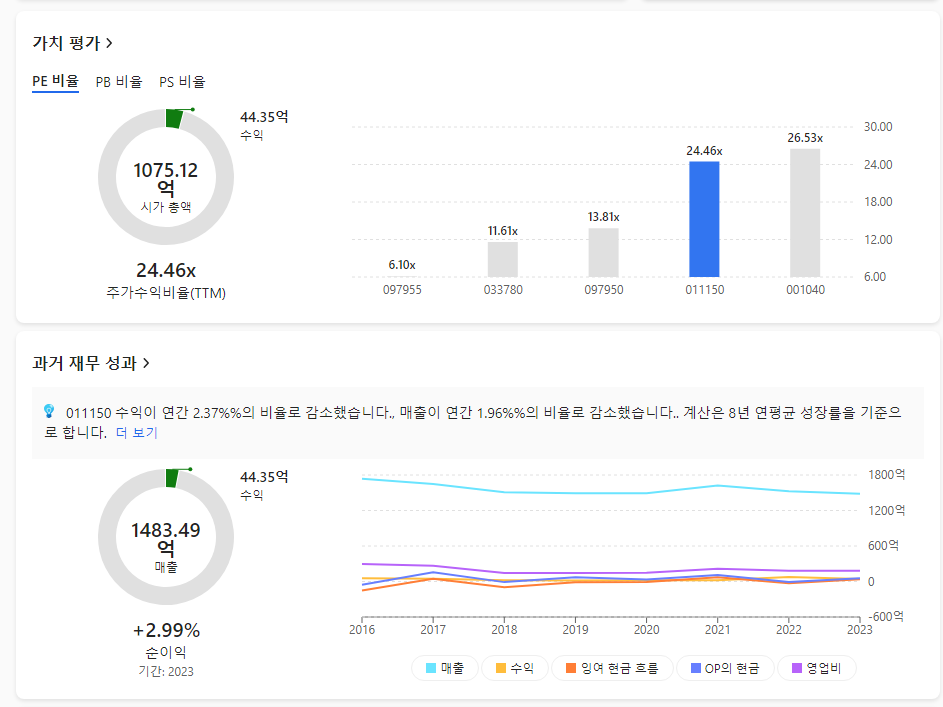Click the lightbulb insight icon

click(x=49, y=412)
